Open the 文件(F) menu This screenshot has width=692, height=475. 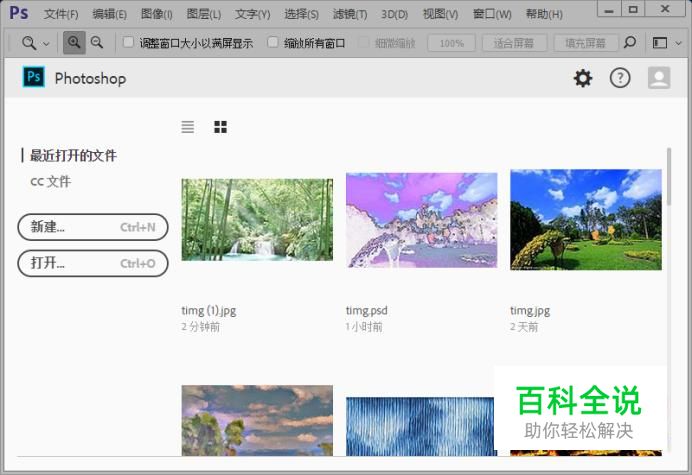click(61, 14)
